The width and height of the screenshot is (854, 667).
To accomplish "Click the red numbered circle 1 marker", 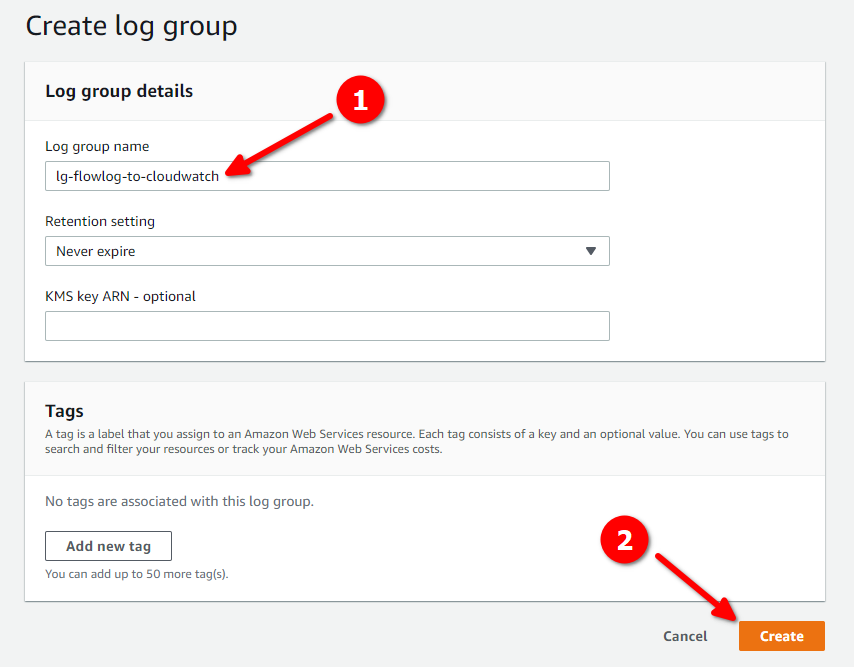I will point(360,100).
